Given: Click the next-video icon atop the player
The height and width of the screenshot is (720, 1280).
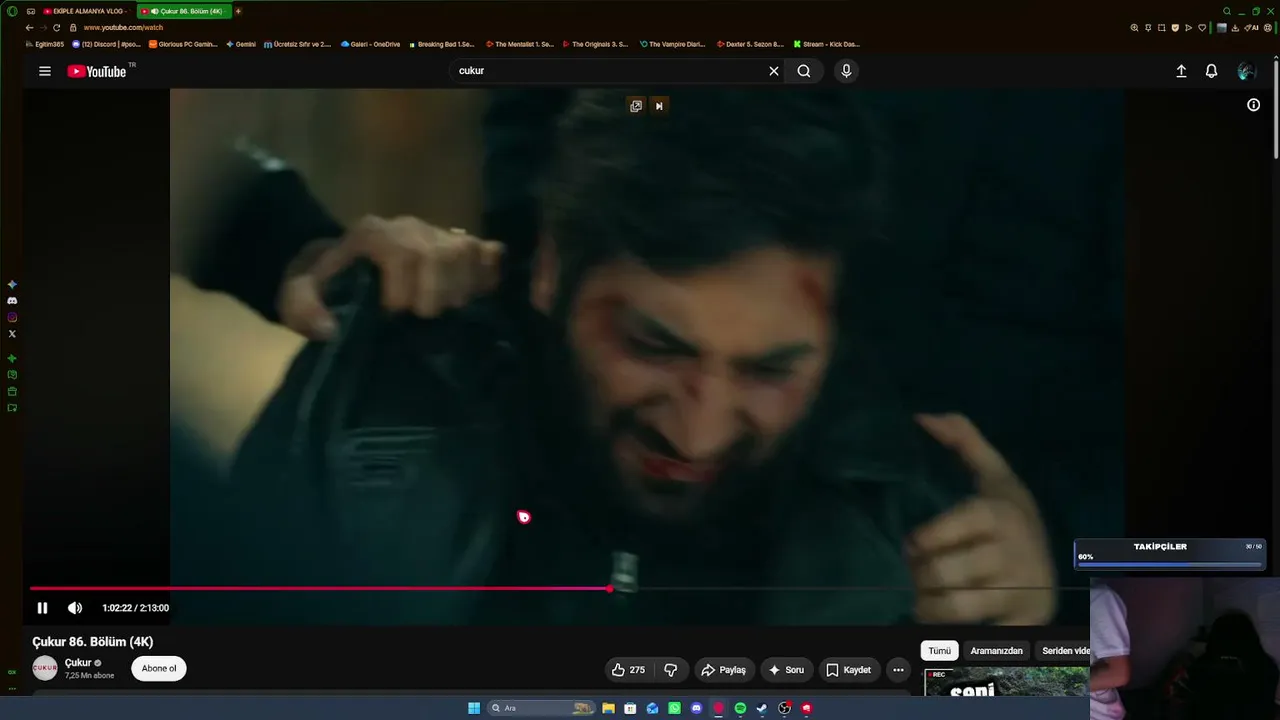Looking at the screenshot, I should [x=659, y=106].
